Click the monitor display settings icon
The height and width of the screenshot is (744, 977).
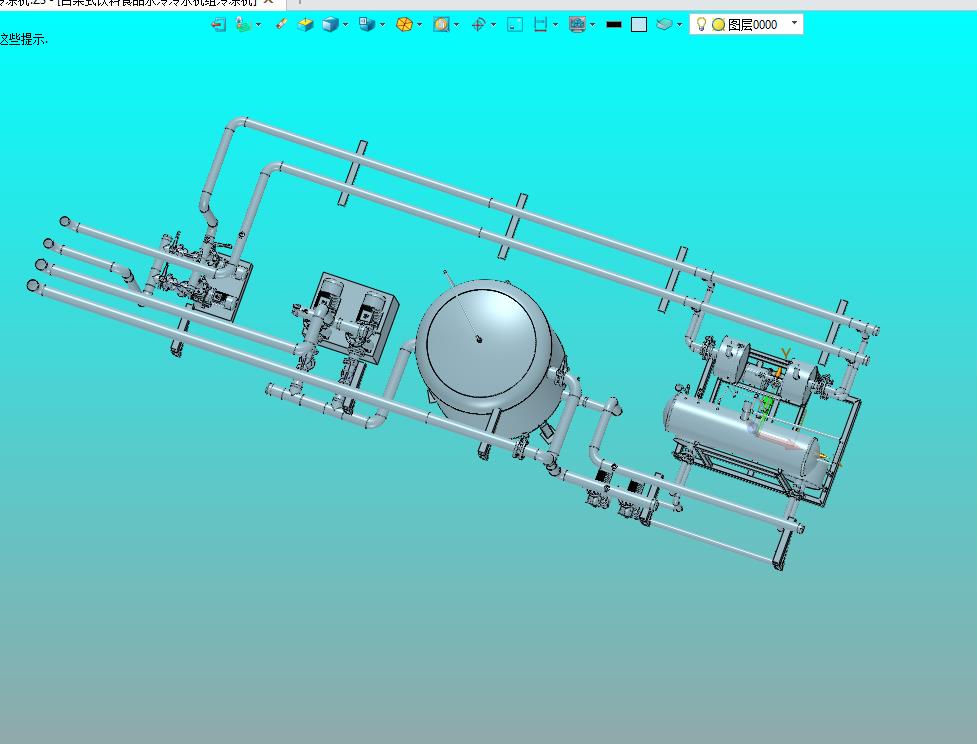coord(578,24)
